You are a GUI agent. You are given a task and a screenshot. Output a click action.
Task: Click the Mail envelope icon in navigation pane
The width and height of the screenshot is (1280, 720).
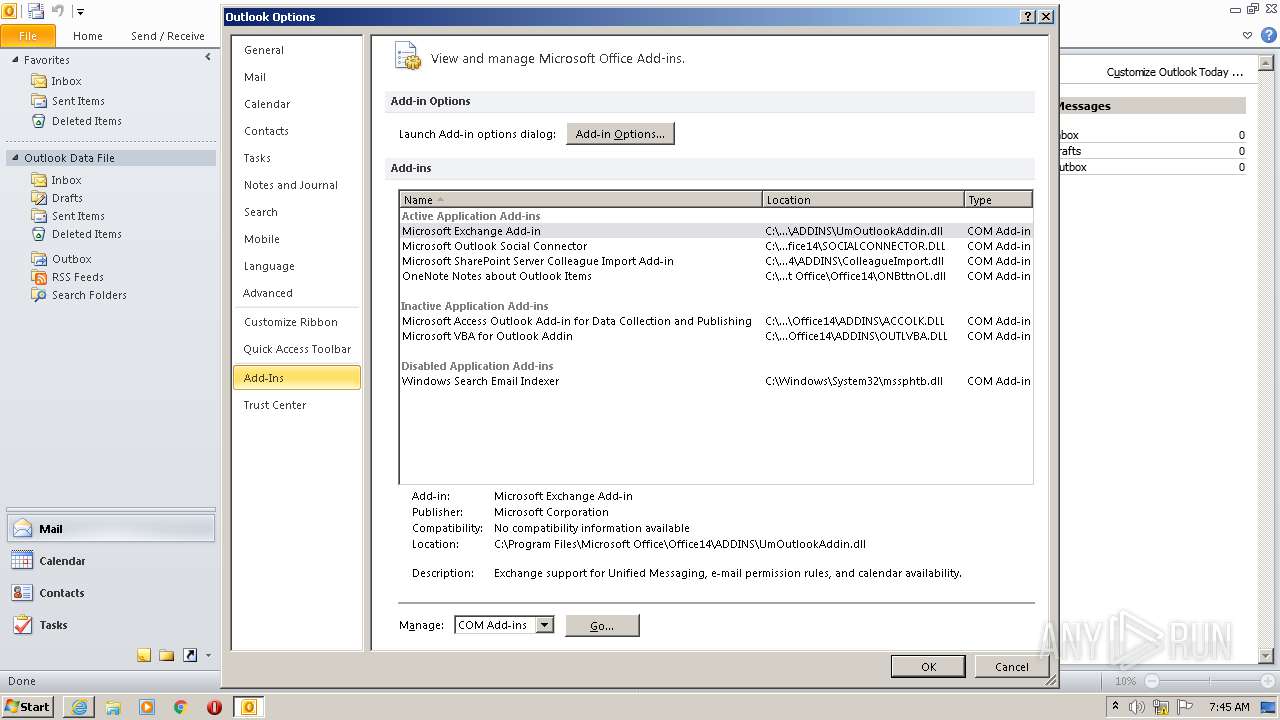22,529
